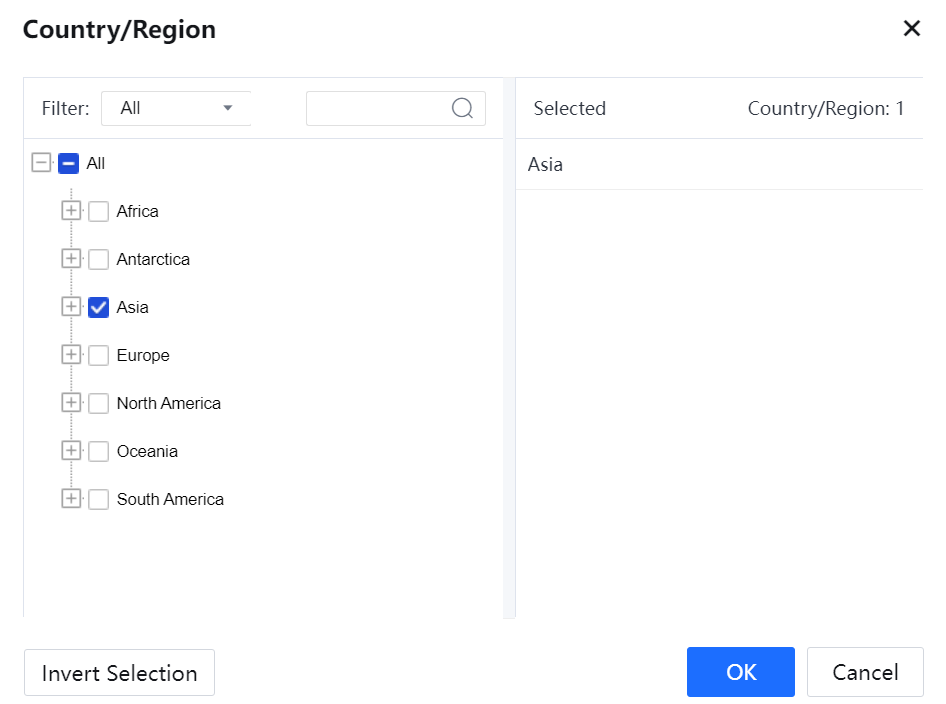
Task: Check the Europe checkbox
Action: point(98,355)
